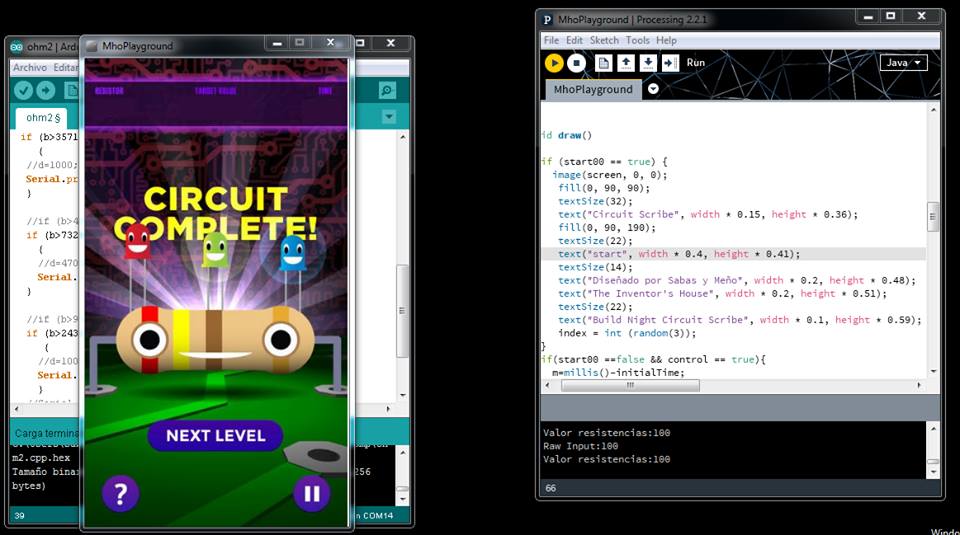Click 'Raw Input:100' in the console
Image resolution: width=960 pixels, height=535 pixels.
pos(580,446)
